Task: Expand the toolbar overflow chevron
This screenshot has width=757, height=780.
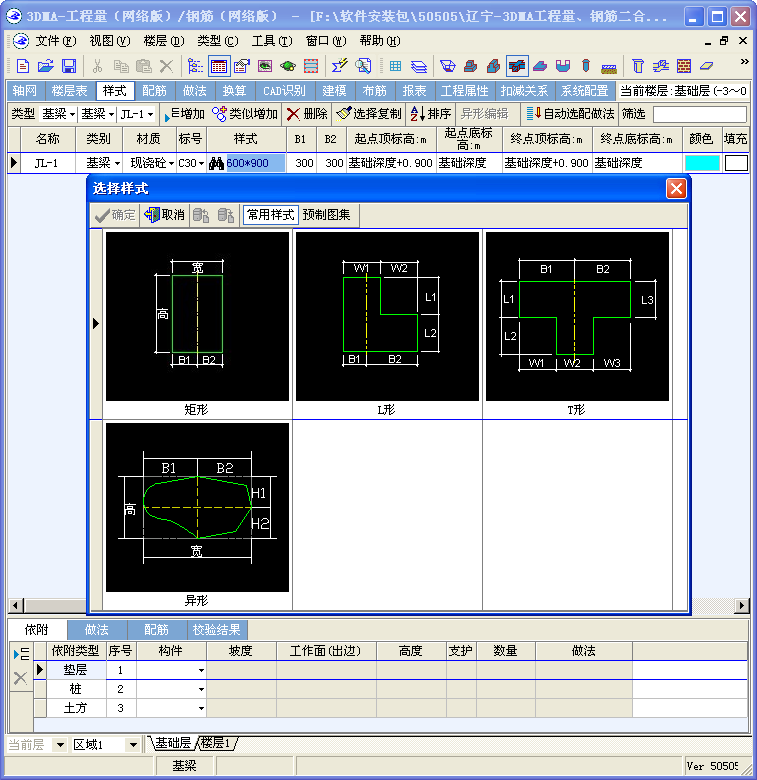Action: 745,62
